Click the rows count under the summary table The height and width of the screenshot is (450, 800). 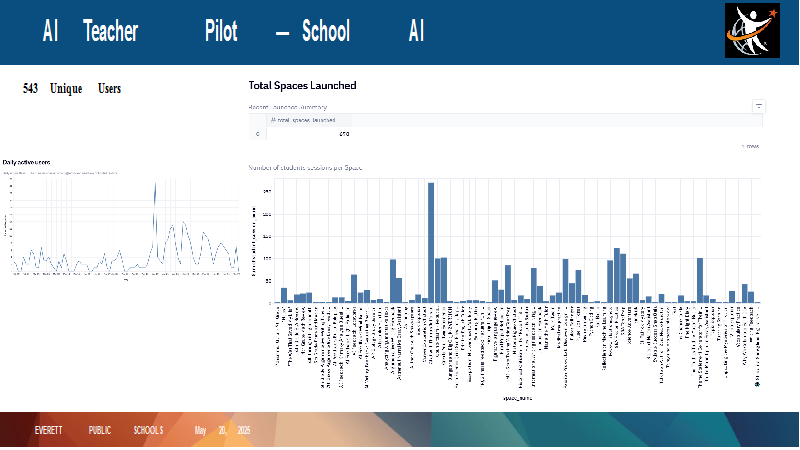[x=751, y=146]
